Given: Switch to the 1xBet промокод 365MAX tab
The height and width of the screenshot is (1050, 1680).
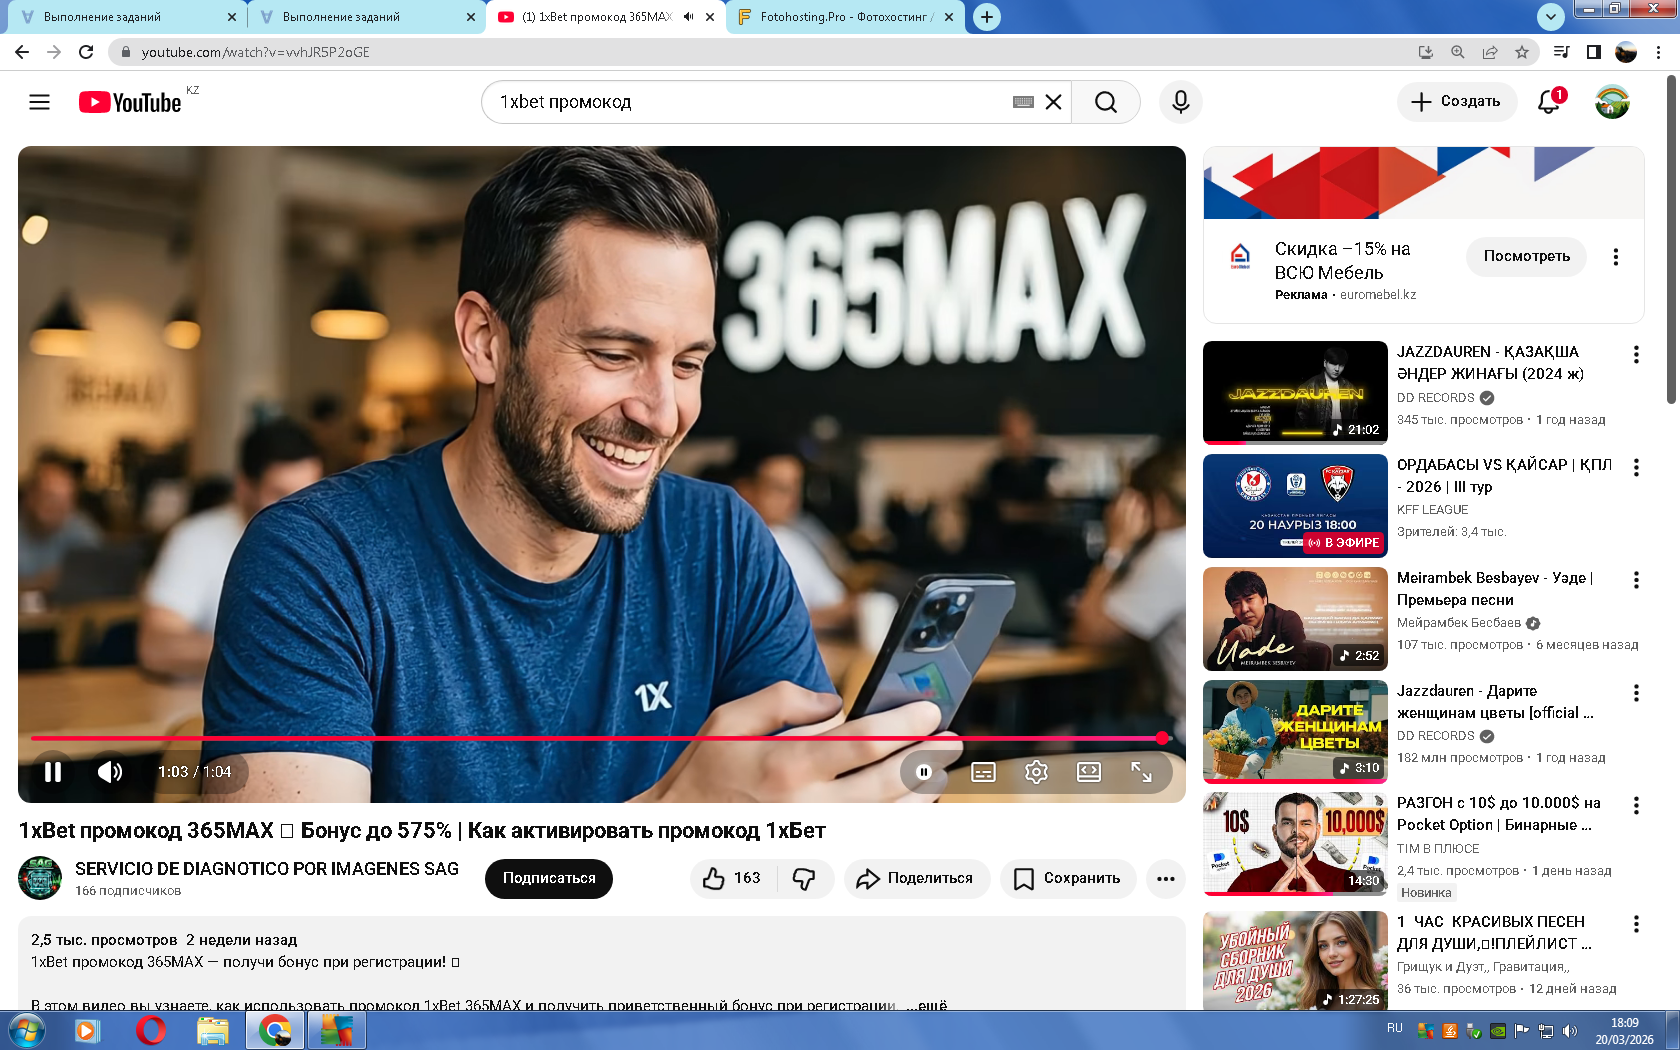Looking at the screenshot, I should tap(597, 17).
